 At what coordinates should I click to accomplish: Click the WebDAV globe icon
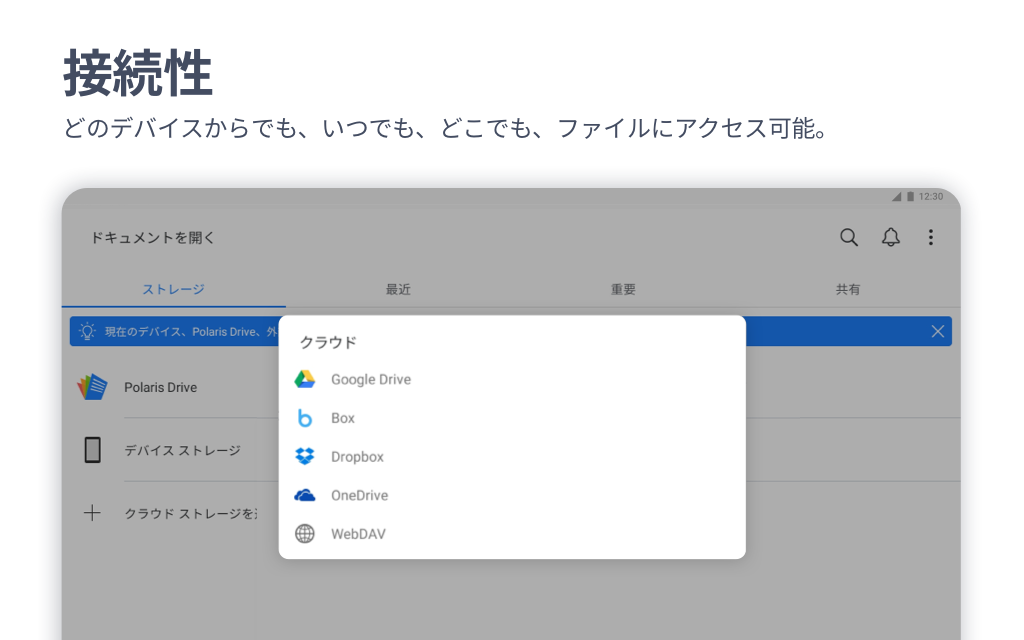[305, 534]
